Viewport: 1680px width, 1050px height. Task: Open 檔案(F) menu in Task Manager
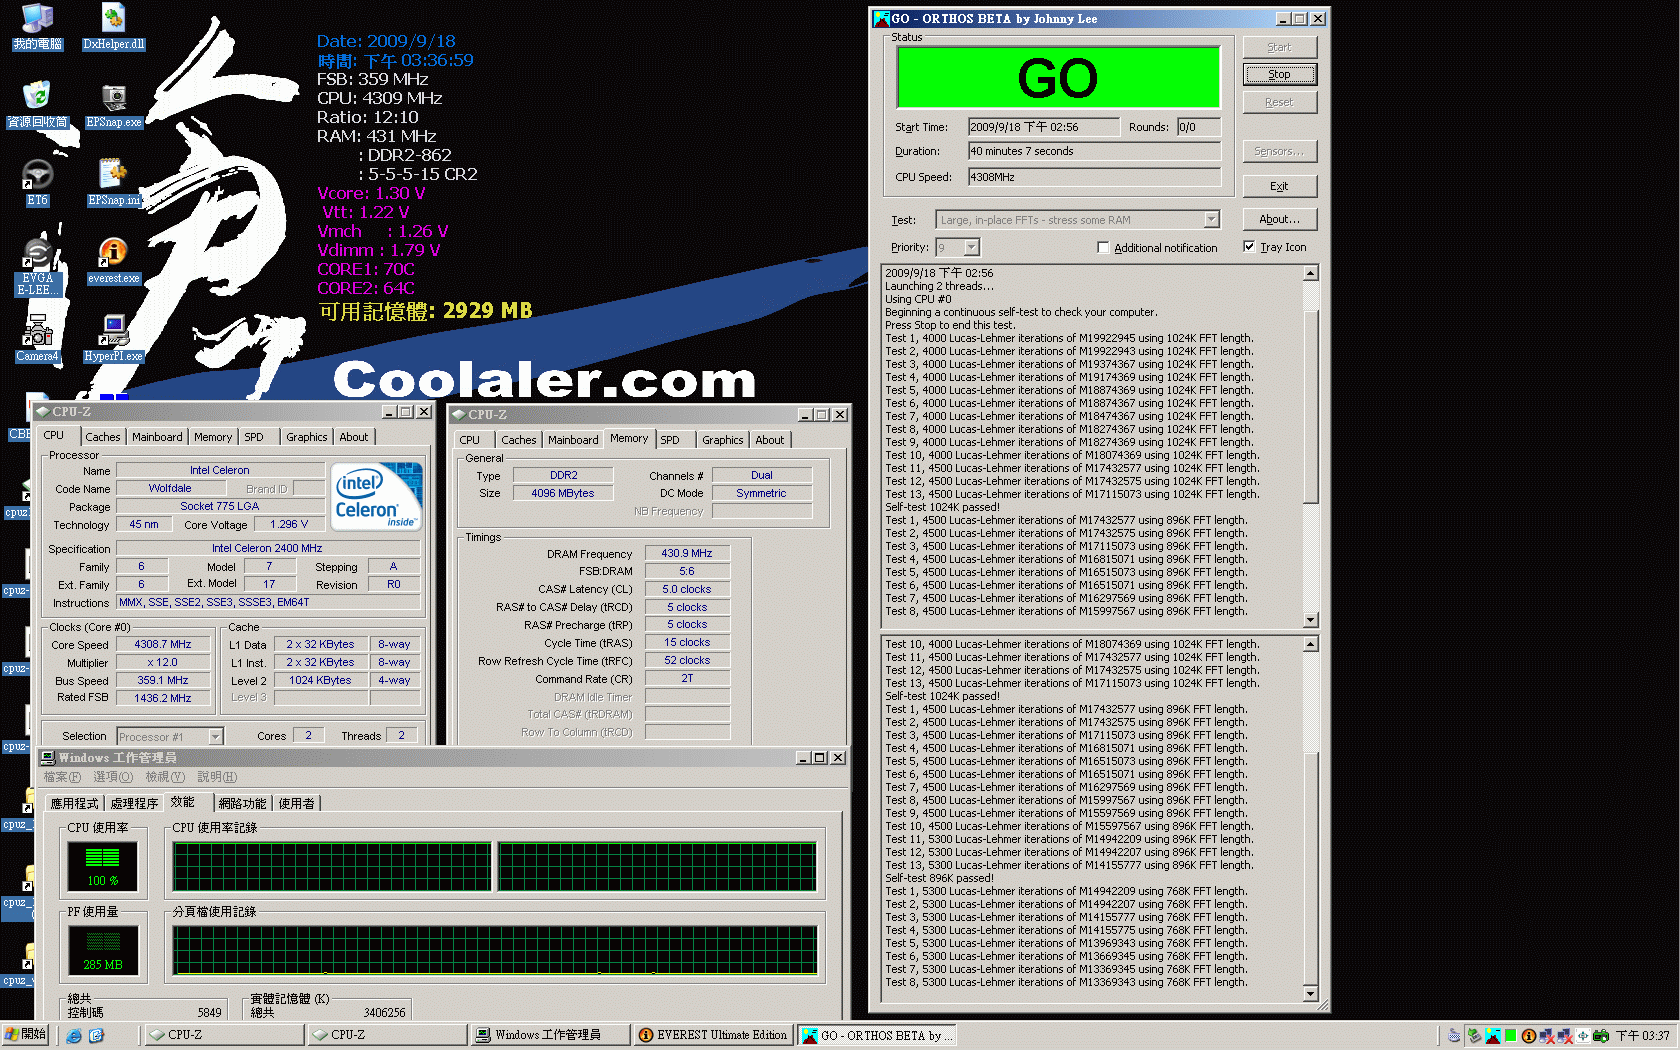tap(62, 777)
